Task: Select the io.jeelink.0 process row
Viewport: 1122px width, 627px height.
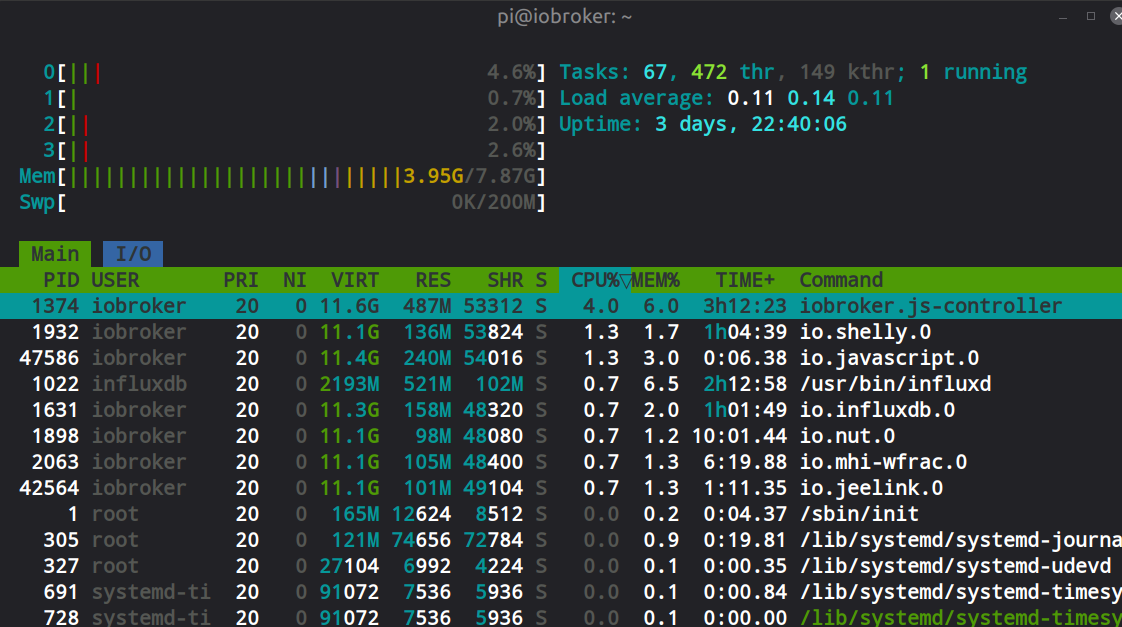Action: tap(561, 488)
